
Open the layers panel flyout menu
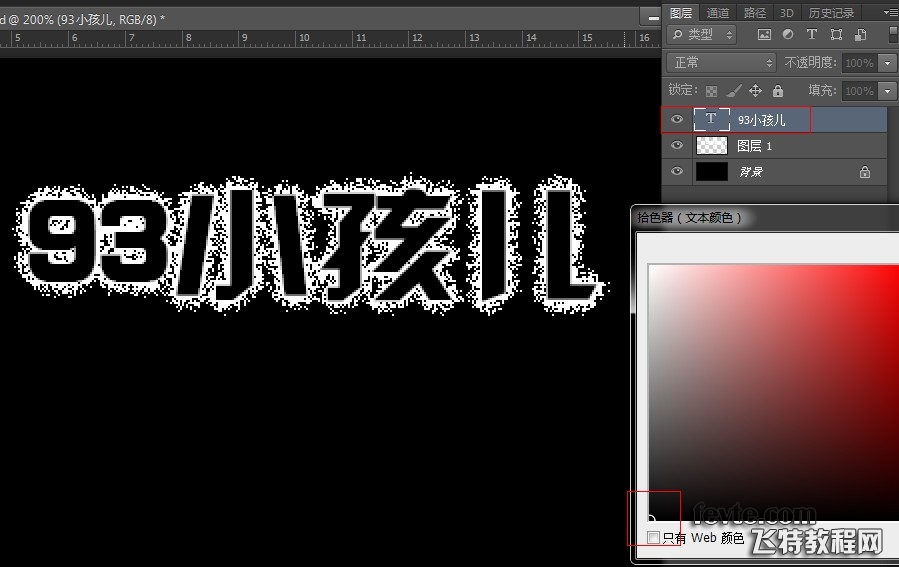[x=890, y=13]
